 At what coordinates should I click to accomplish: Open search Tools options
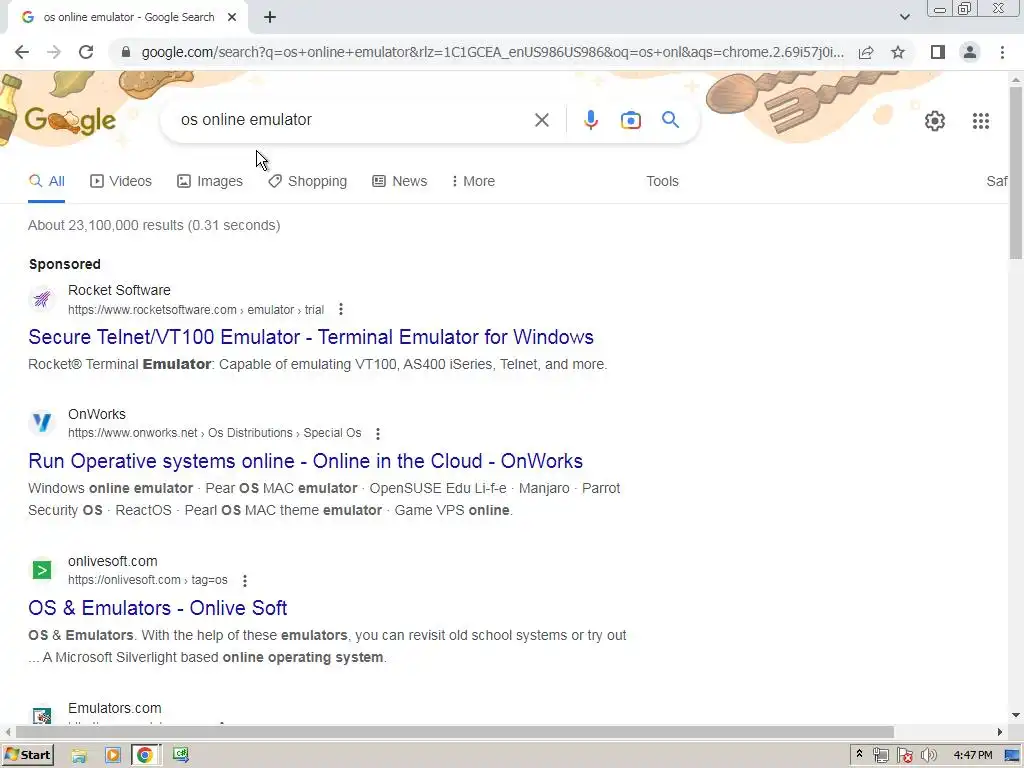tap(662, 181)
